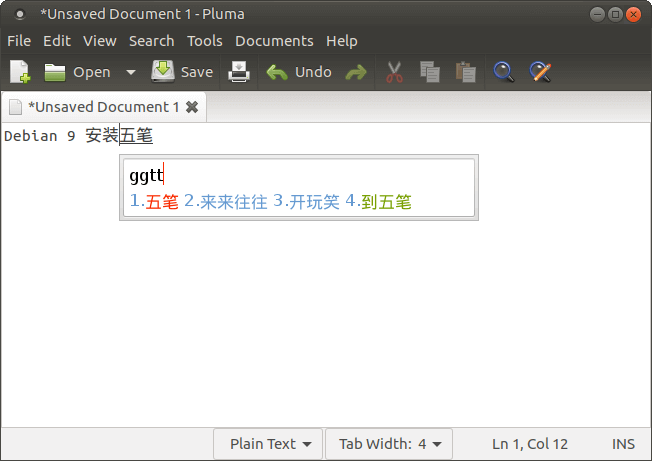Select candidate 2 来来往往 in the IME popup
This screenshot has width=652, height=461.
[225, 202]
